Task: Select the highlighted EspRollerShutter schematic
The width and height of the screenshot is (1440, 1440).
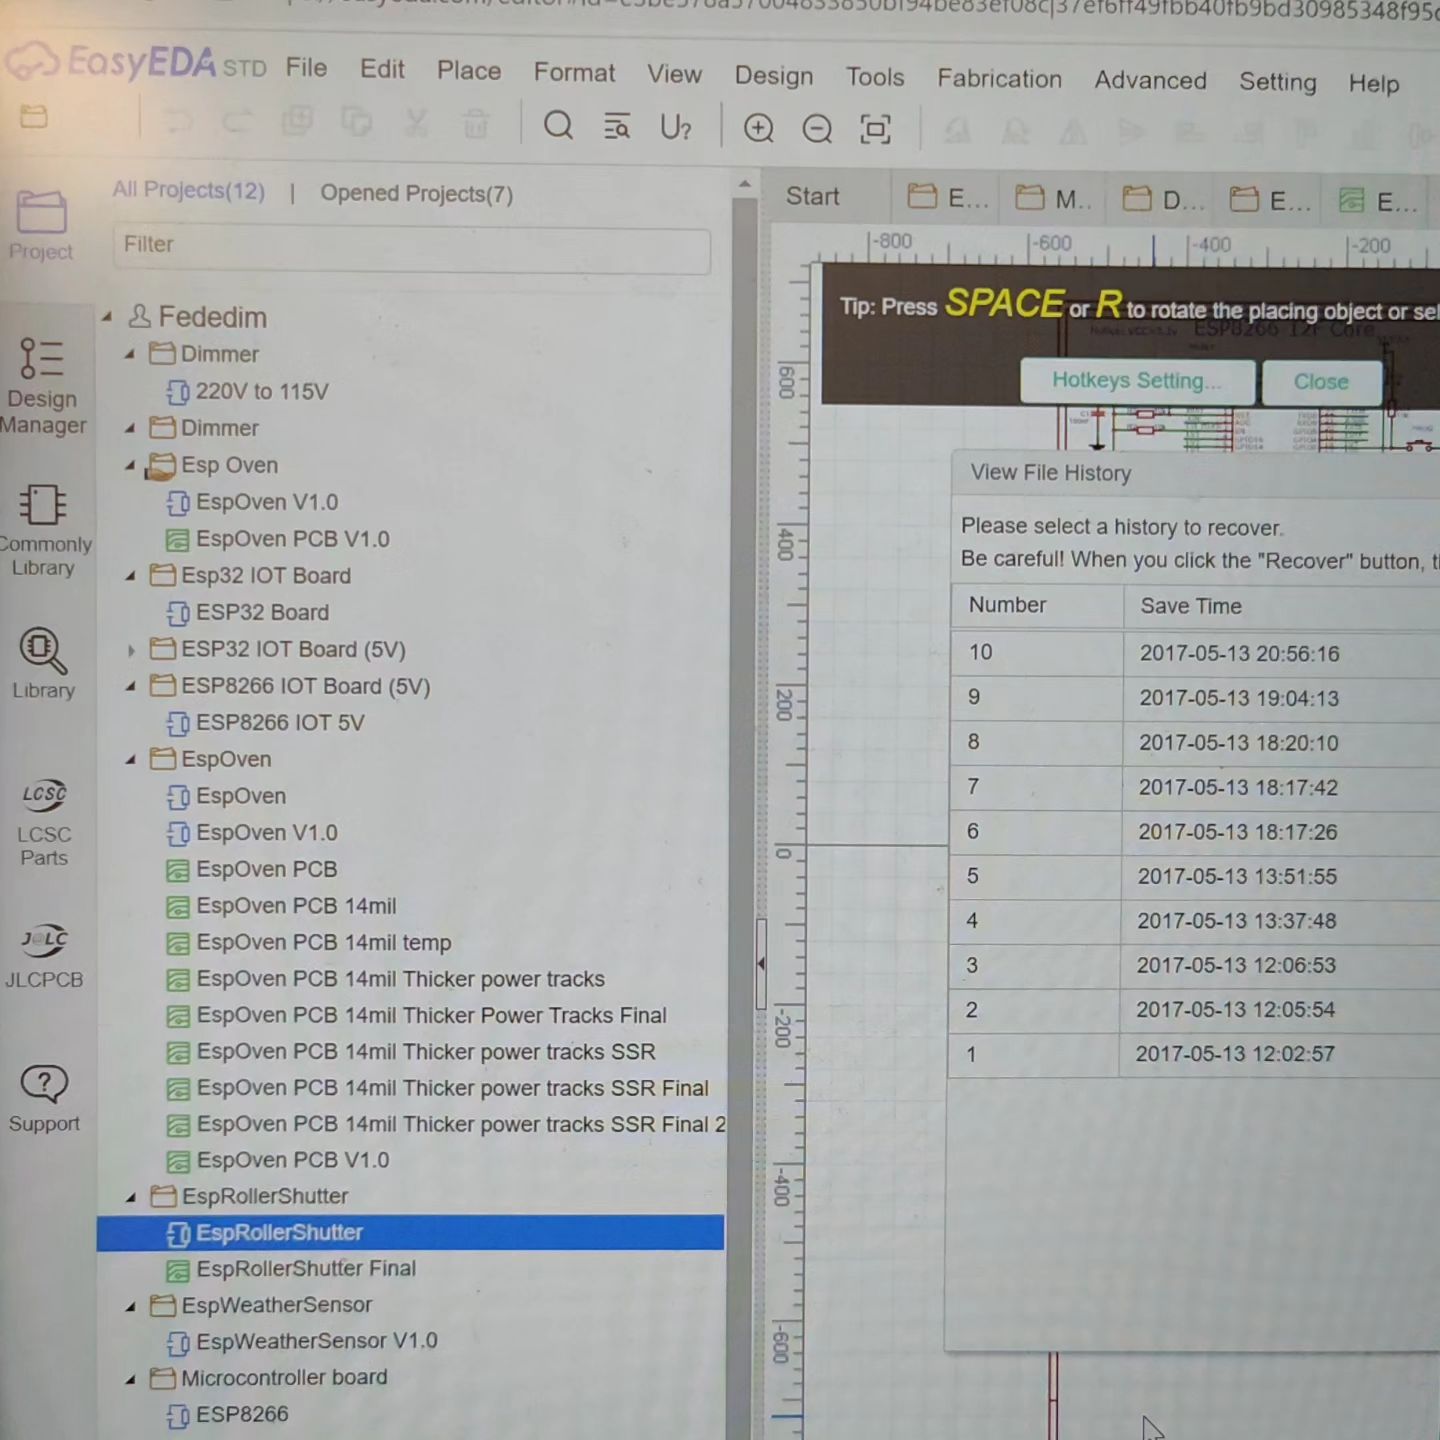Action: pyautogui.click(x=410, y=1233)
